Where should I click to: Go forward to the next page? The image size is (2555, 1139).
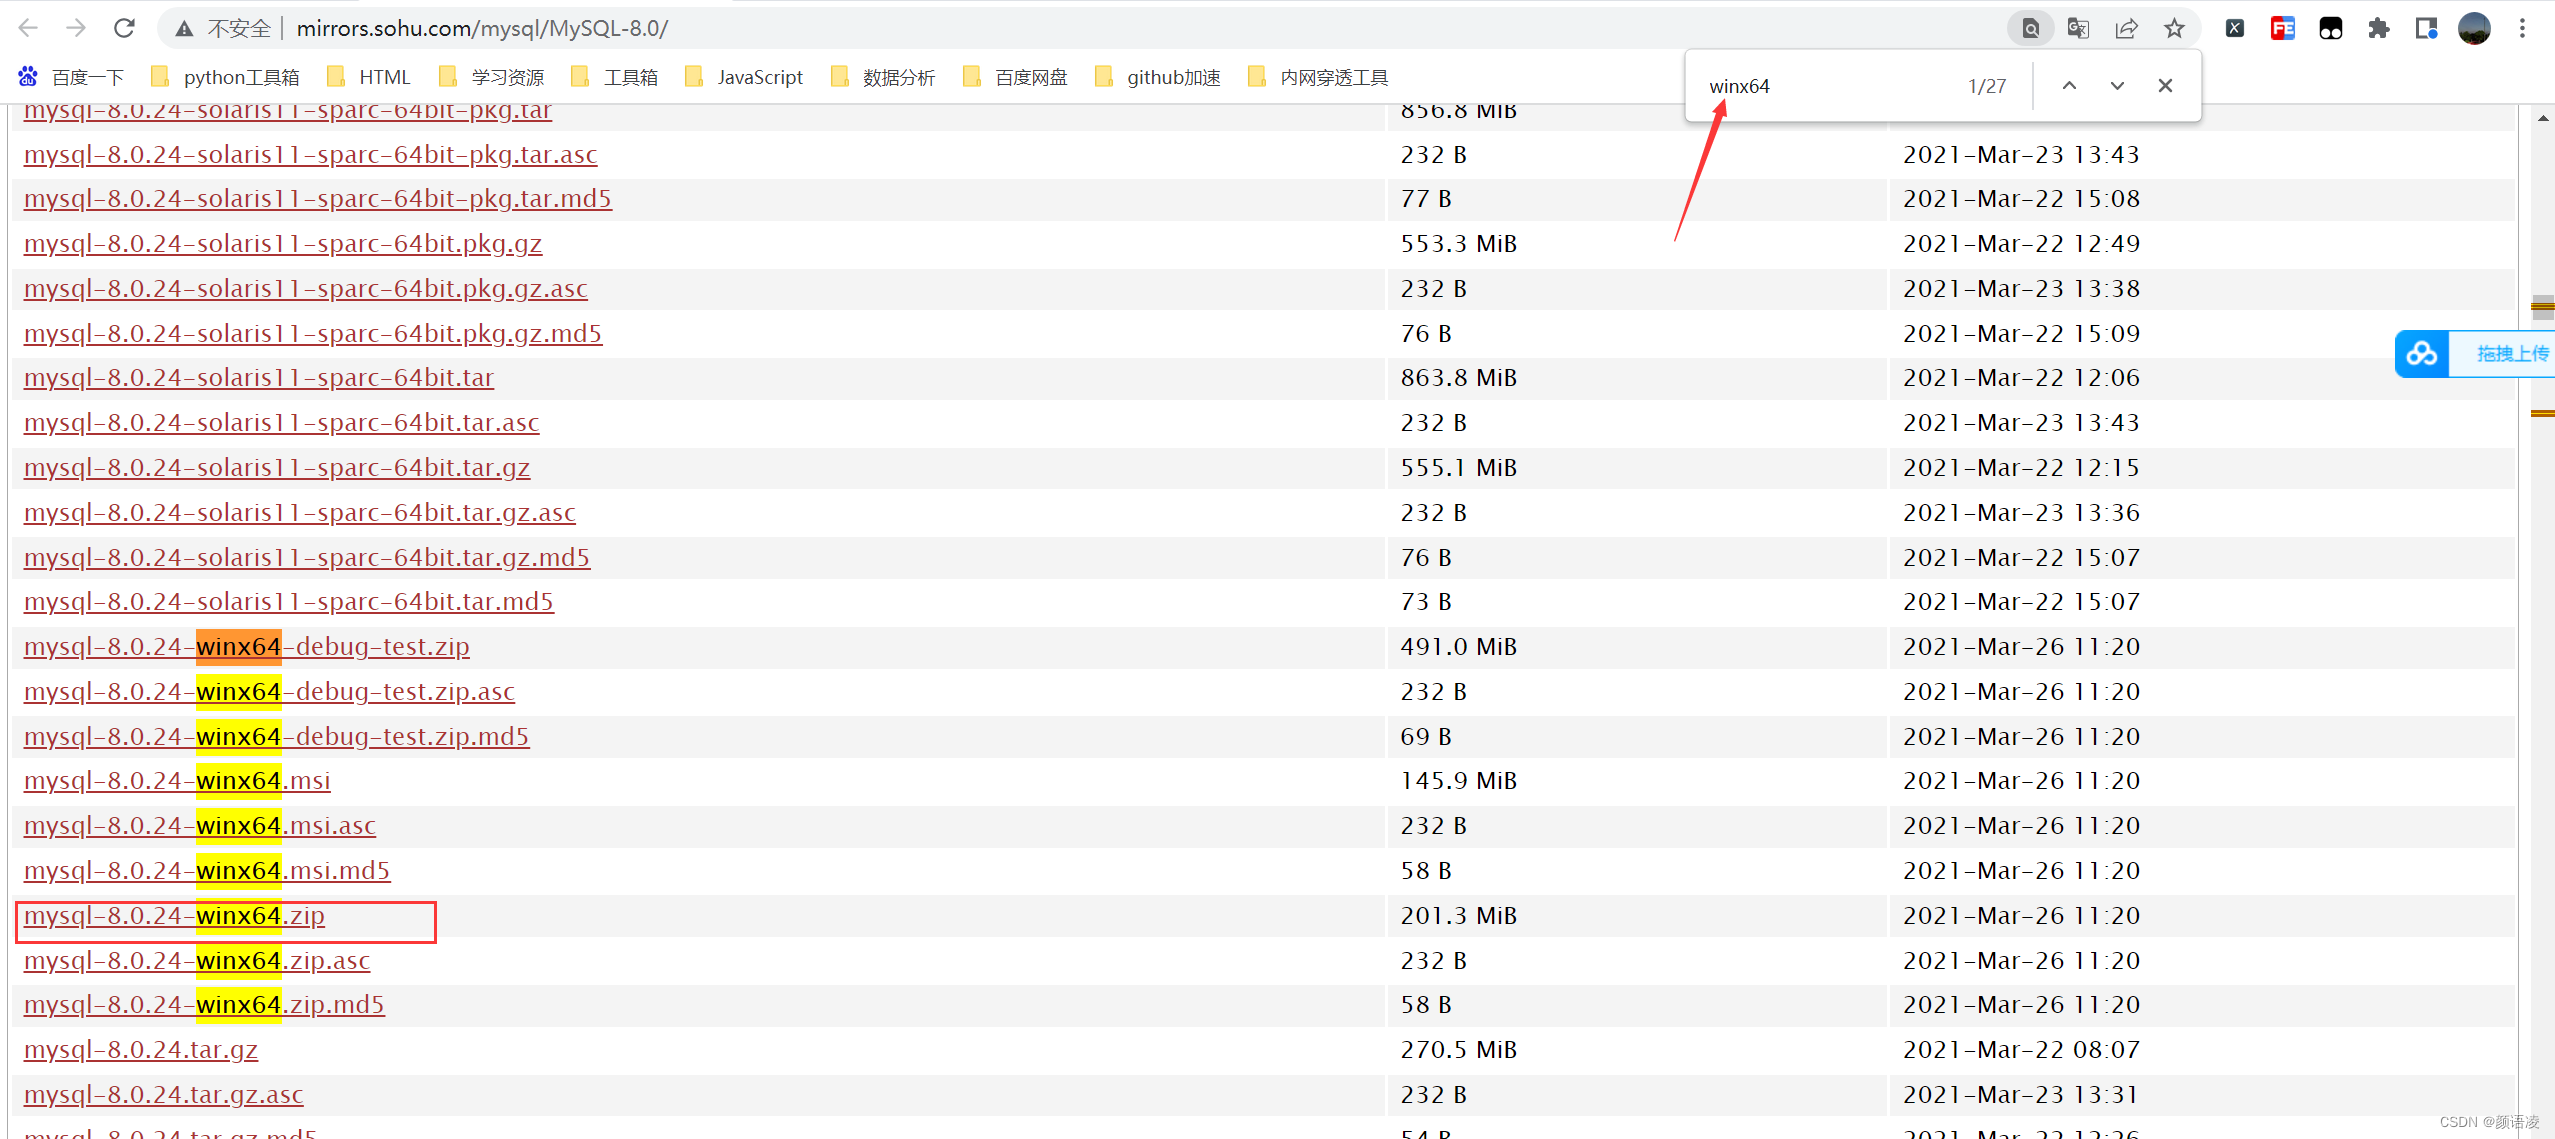coord(76,28)
